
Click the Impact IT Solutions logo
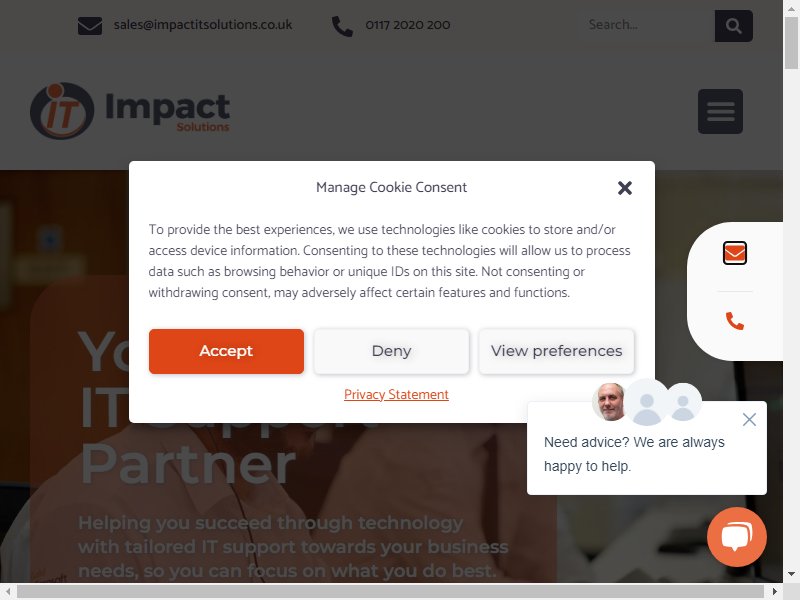click(x=130, y=111)
